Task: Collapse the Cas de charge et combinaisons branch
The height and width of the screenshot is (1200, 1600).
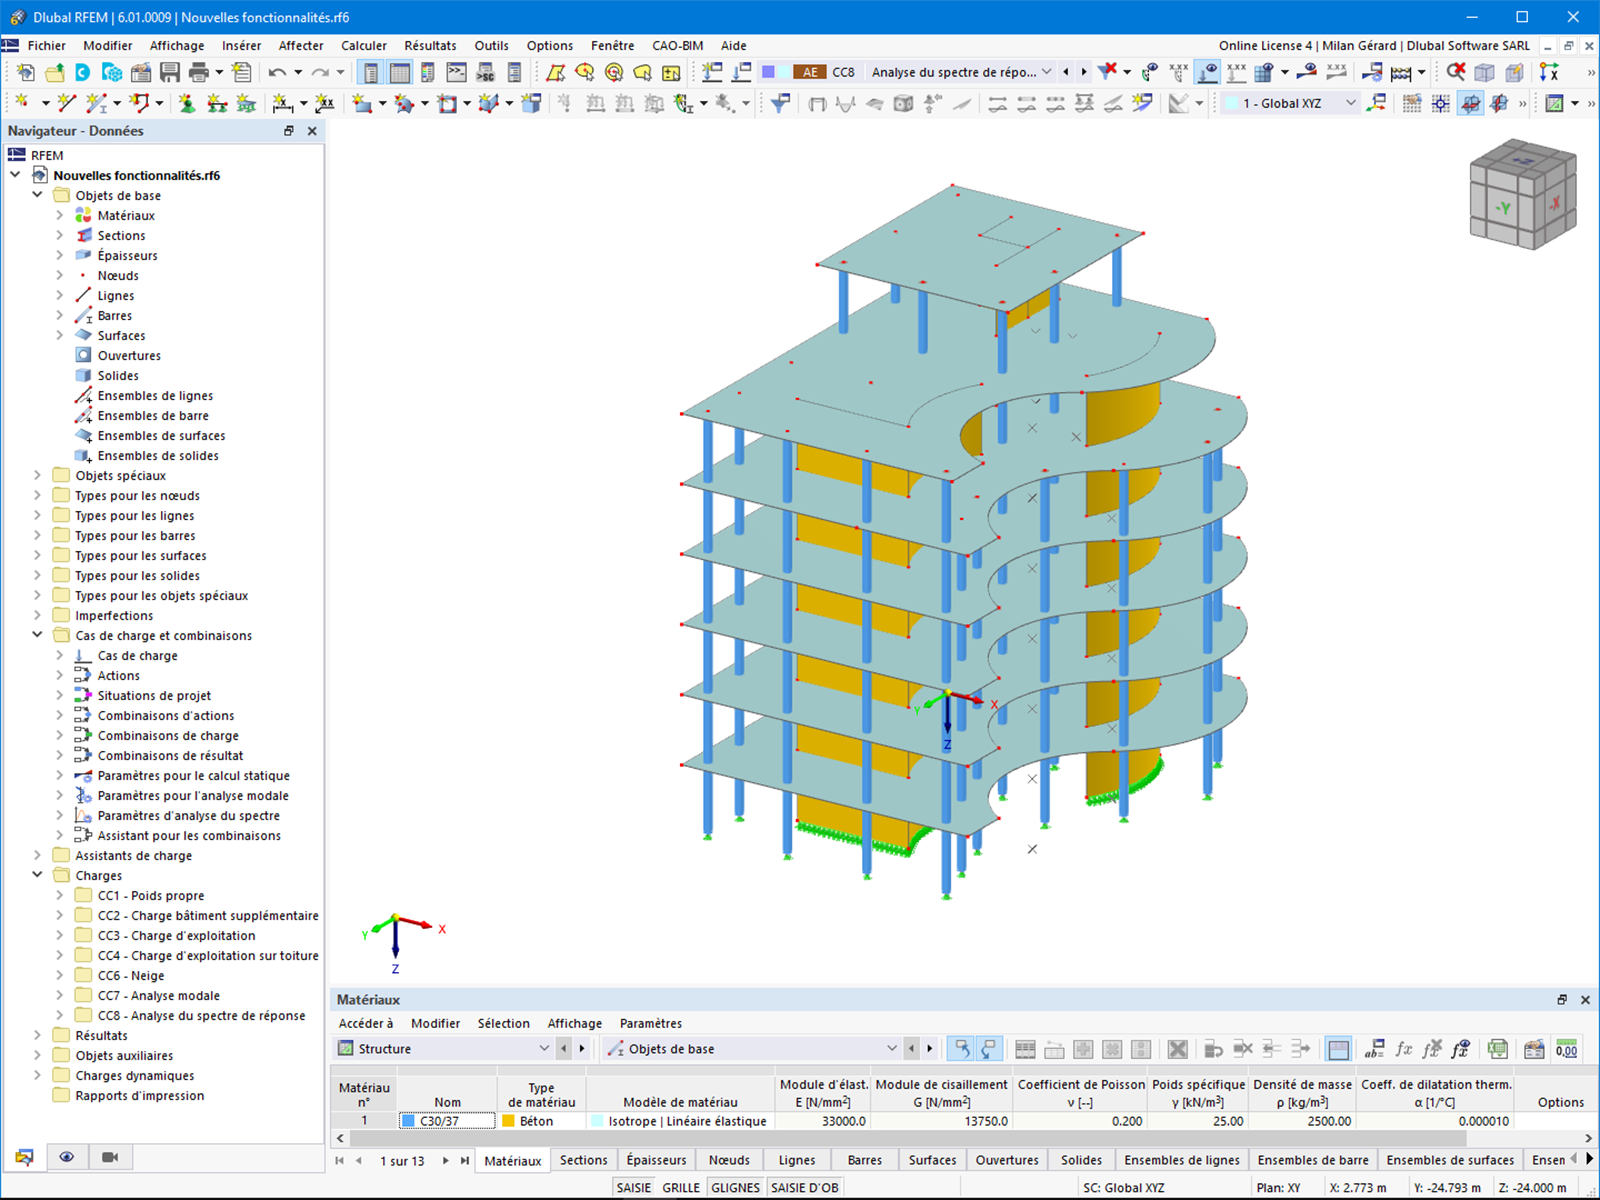Action: point(36,635)
